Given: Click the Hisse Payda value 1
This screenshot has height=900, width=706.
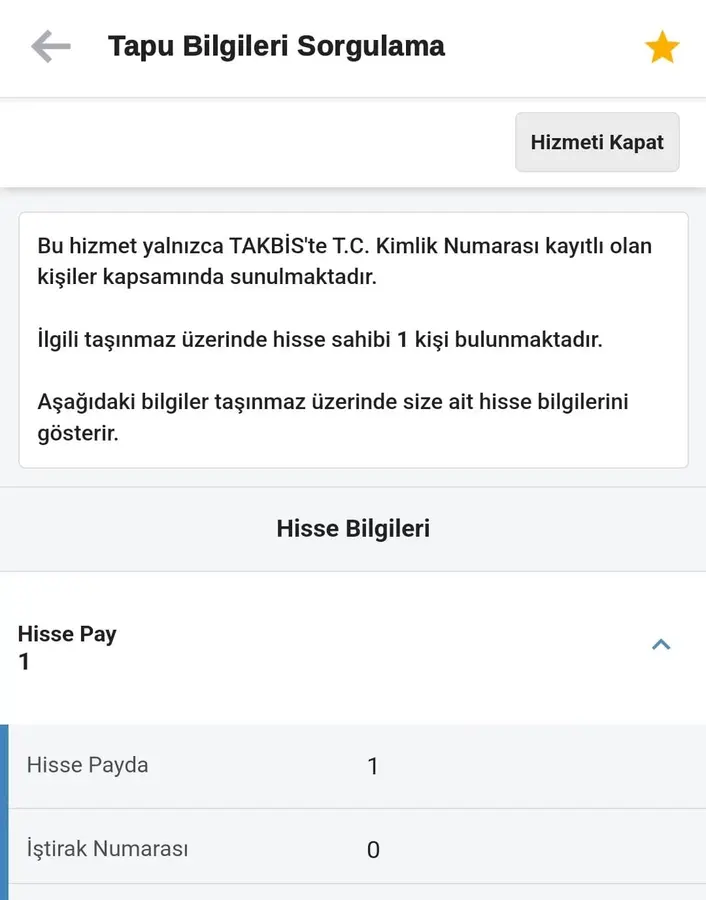Looking at the screenshot, I should pos(373,767).
